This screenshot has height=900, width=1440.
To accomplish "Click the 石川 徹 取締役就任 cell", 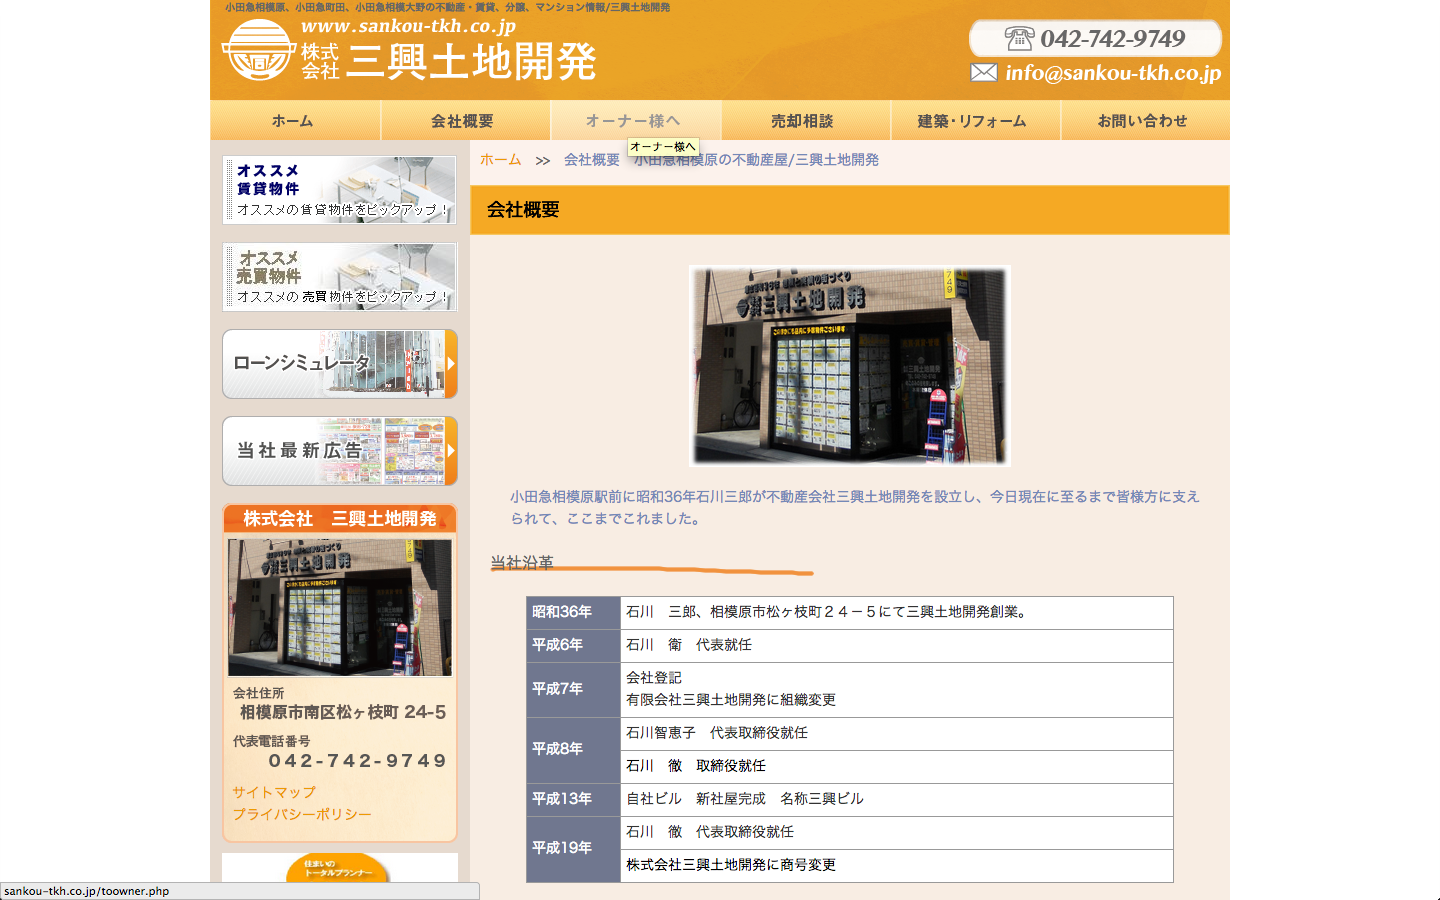I will [897, 766].
